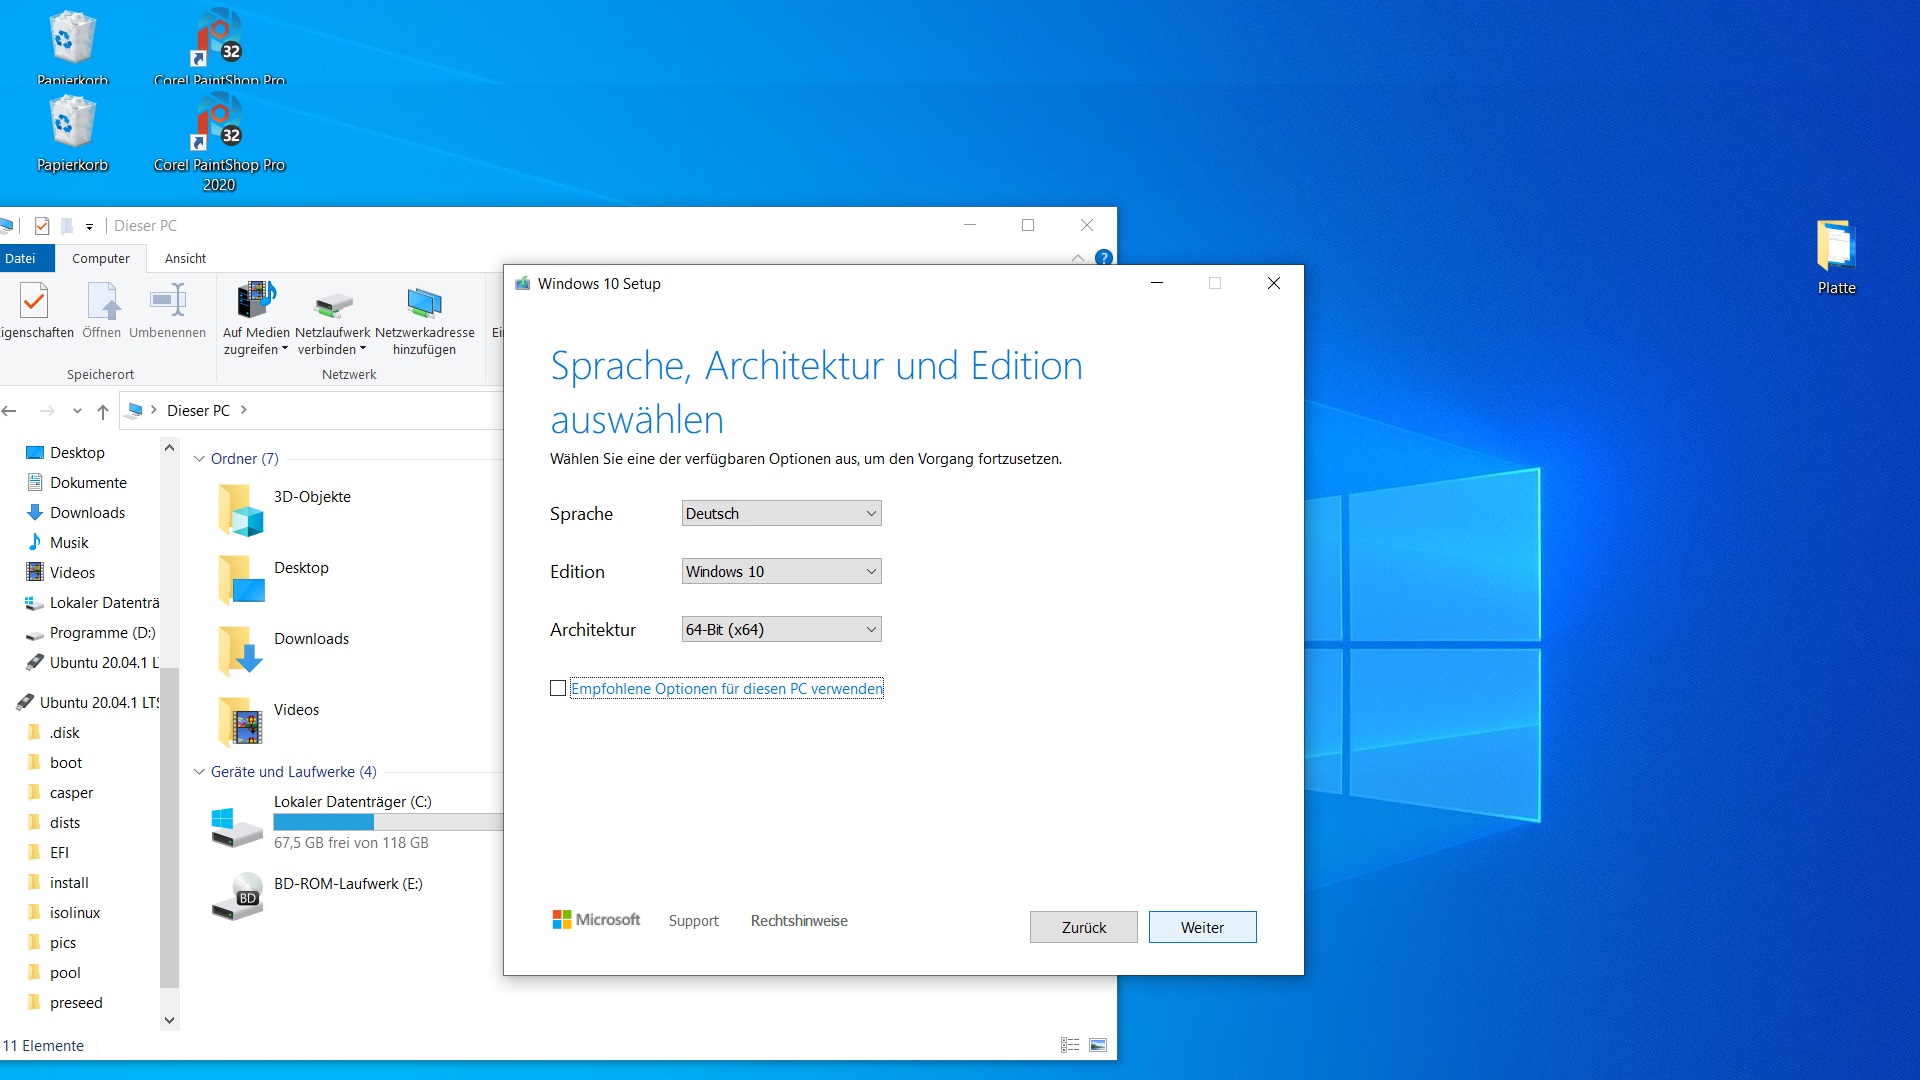This screenshot has width=1920, height=1080.
Task: Go back with the Explorer back arrow
Action: click(x=10, y=411)
